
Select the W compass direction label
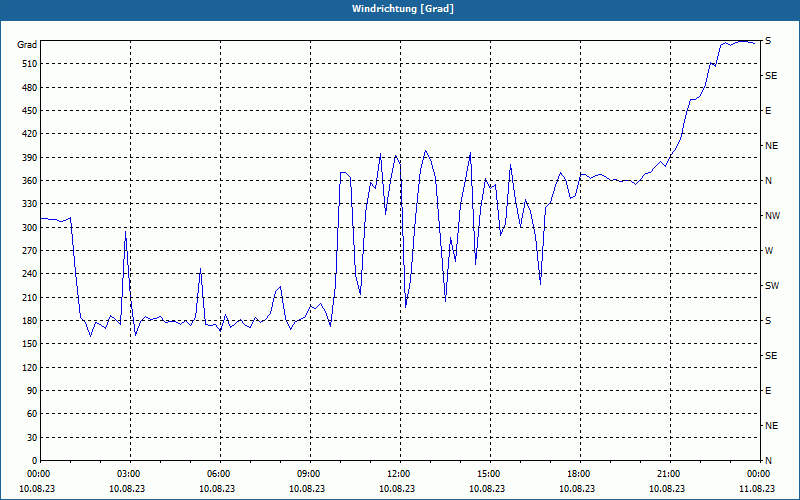(x=769, y=251)
